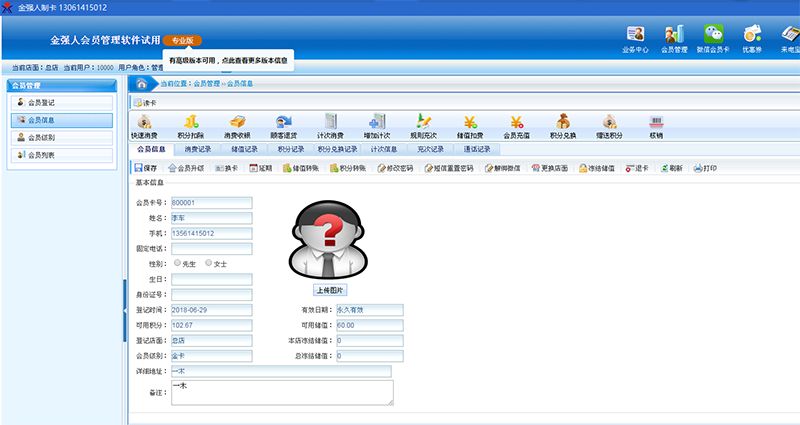800x425 pixels.
Task: Open 业务中心 in the top bar
Action: [x=635, y=40]
